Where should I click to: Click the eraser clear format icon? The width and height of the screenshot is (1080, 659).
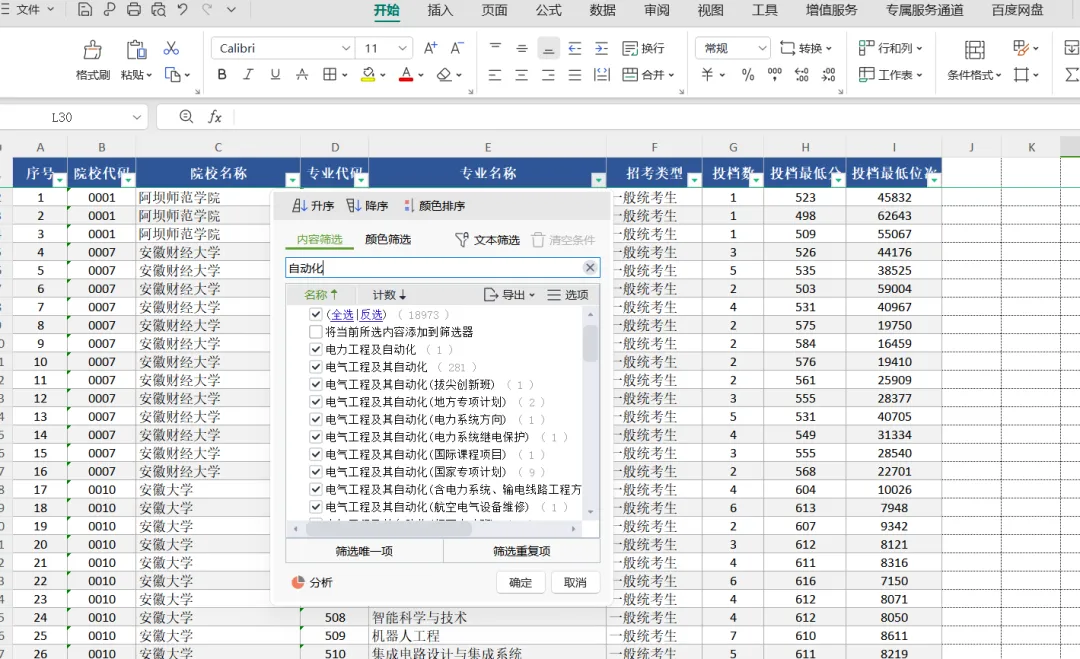coord(444,74)
